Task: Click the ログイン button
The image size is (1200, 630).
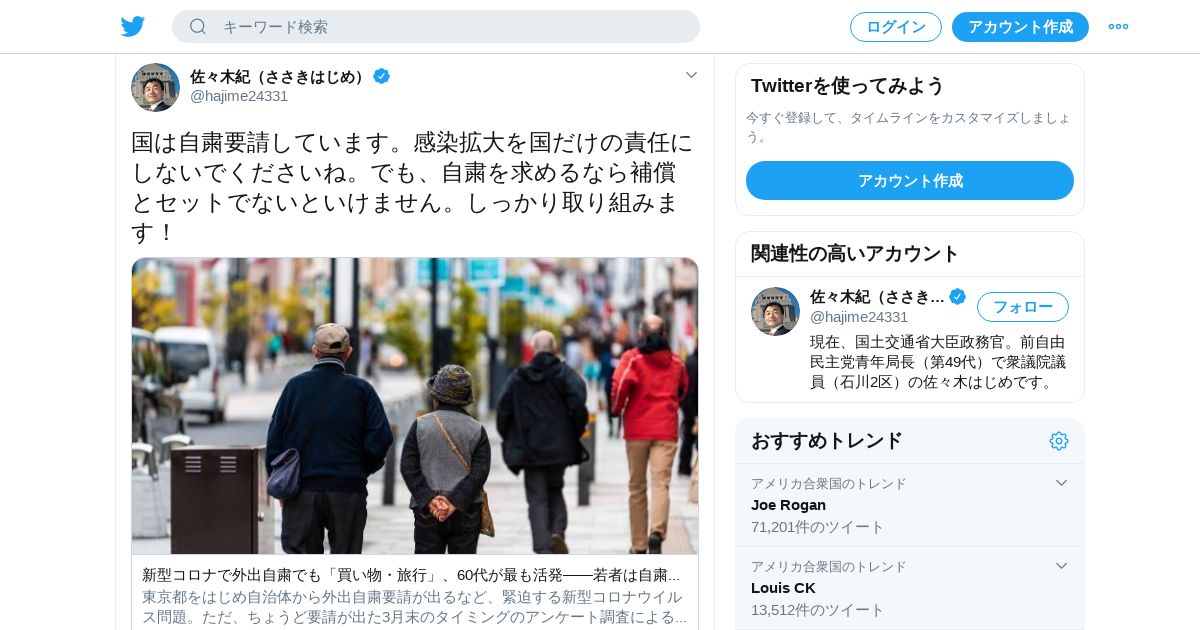Action: [896, 27]
